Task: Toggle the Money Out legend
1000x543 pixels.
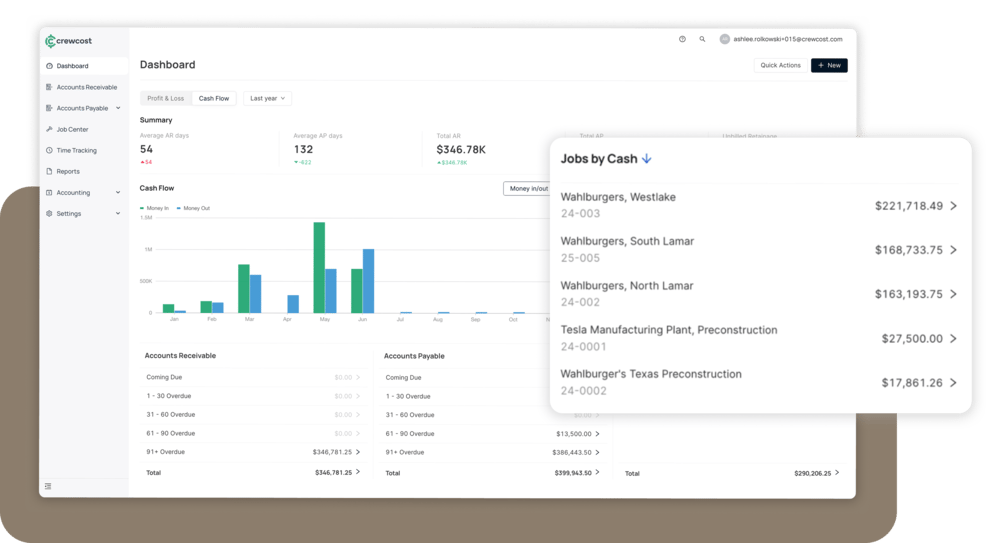Action: 193,208
